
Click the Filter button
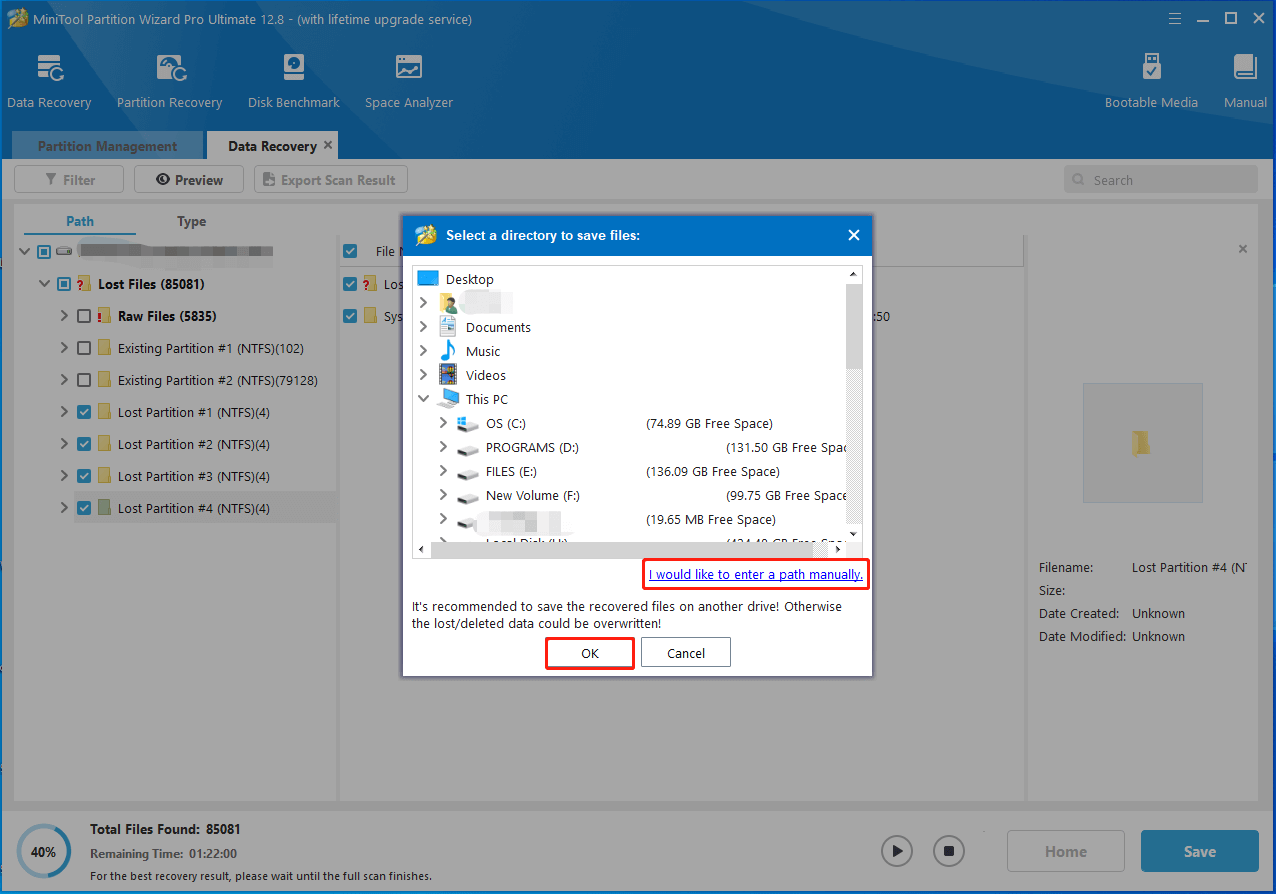coord(69,180)
